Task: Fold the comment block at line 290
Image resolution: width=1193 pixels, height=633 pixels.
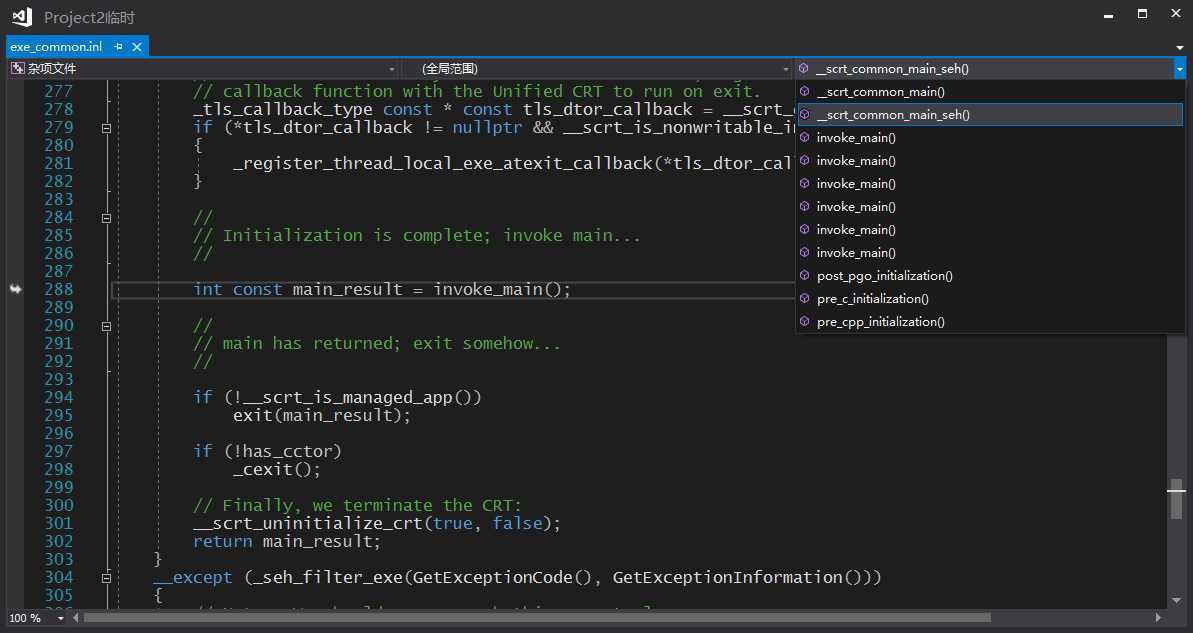Action: (x=107, y=326)
